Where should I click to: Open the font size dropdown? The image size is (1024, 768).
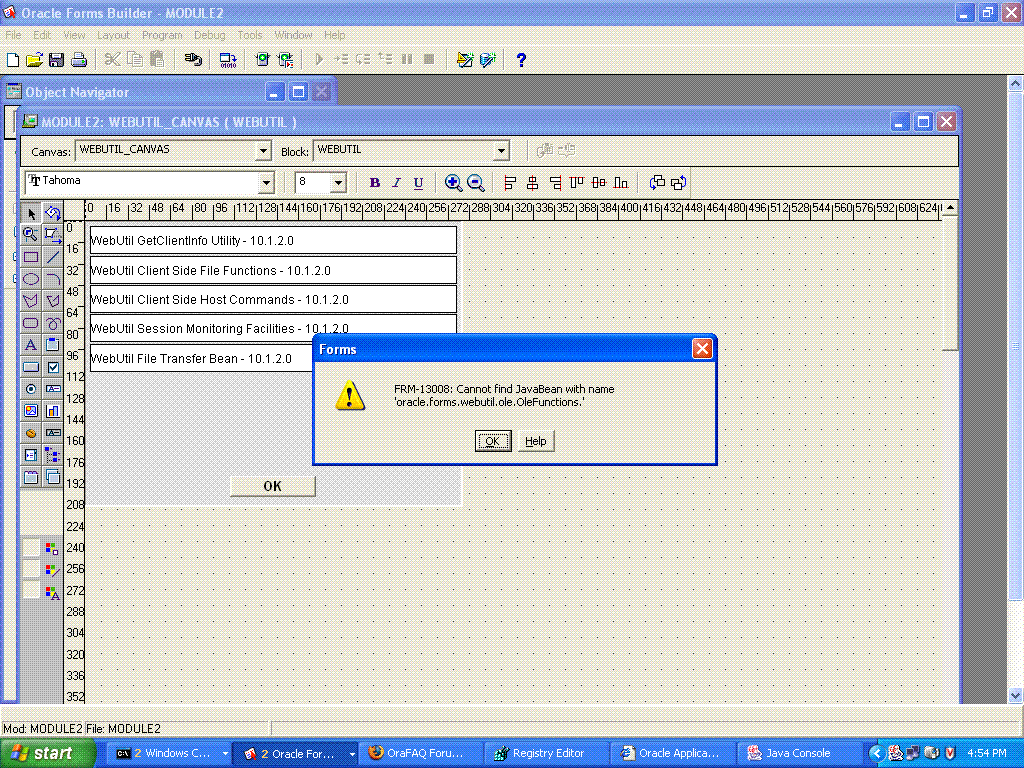click(x=338, y=183)
